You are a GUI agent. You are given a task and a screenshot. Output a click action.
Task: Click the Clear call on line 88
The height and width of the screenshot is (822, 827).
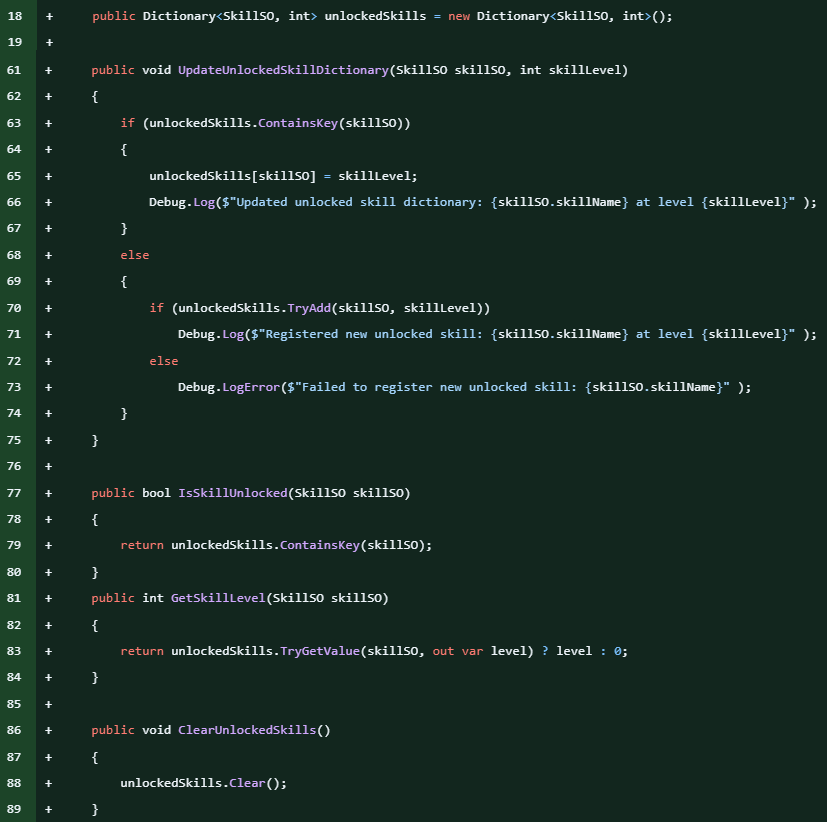click(x=247, y=783)
